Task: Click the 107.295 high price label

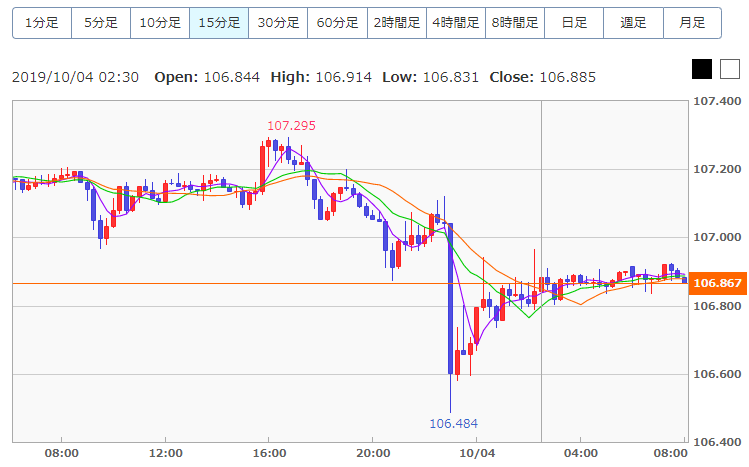Action: [291, 126]
